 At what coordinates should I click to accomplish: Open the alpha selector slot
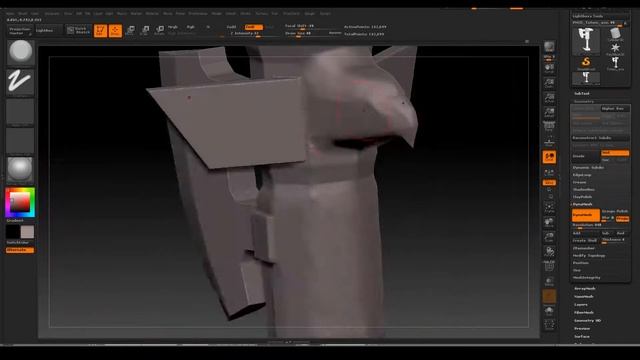pyautogui.click(x=20, y=112)
